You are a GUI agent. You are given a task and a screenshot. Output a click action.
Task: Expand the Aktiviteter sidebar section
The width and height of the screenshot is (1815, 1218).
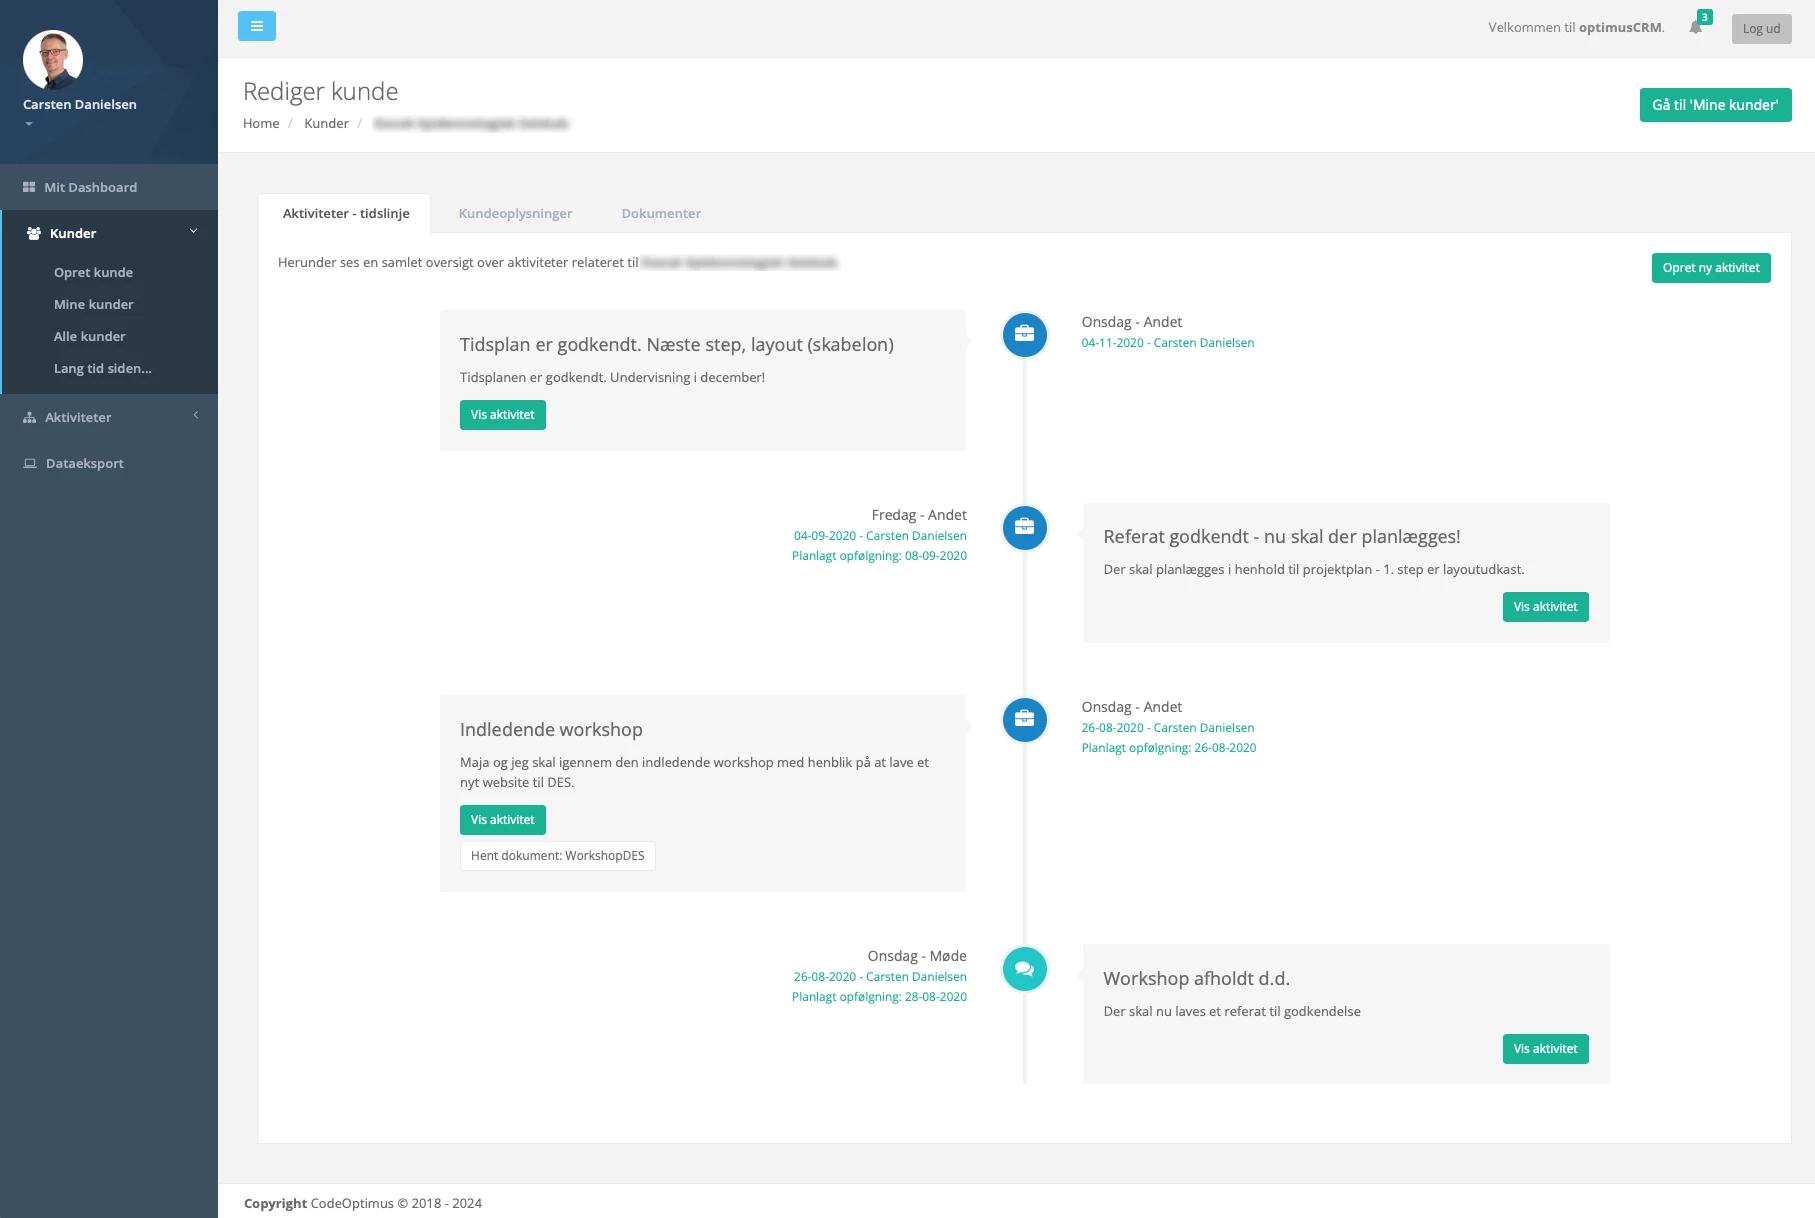[195, 415]
